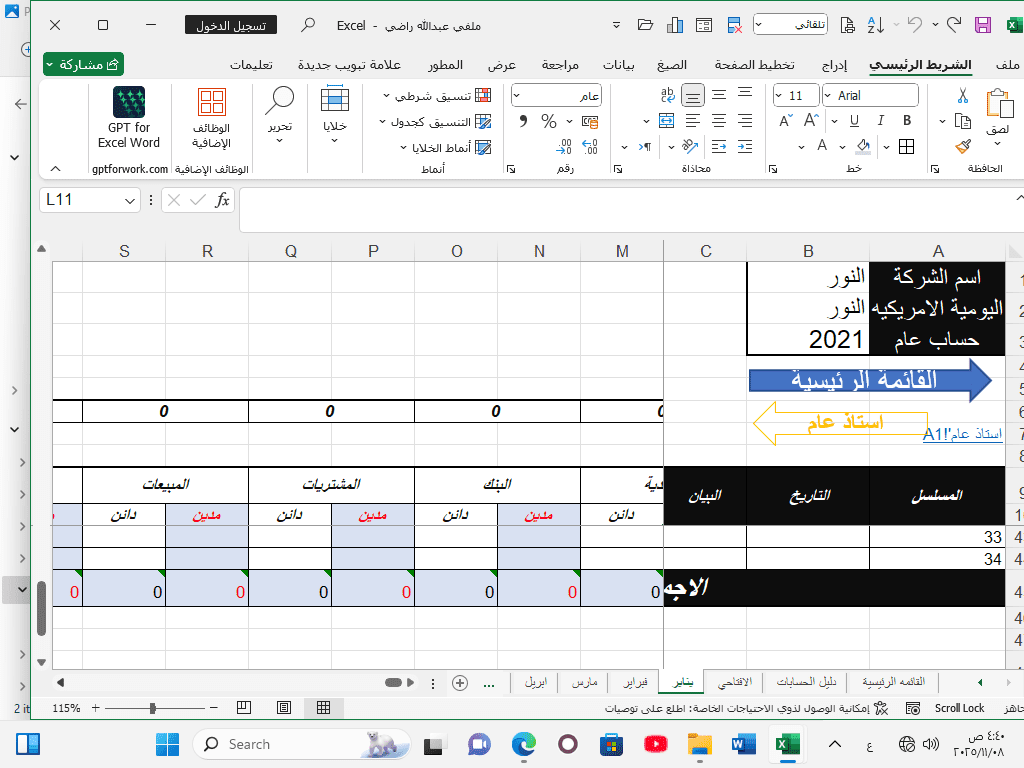Follow the استاذ عام!A1 hyperlink
1024x768 pixels.
point(962,434)
